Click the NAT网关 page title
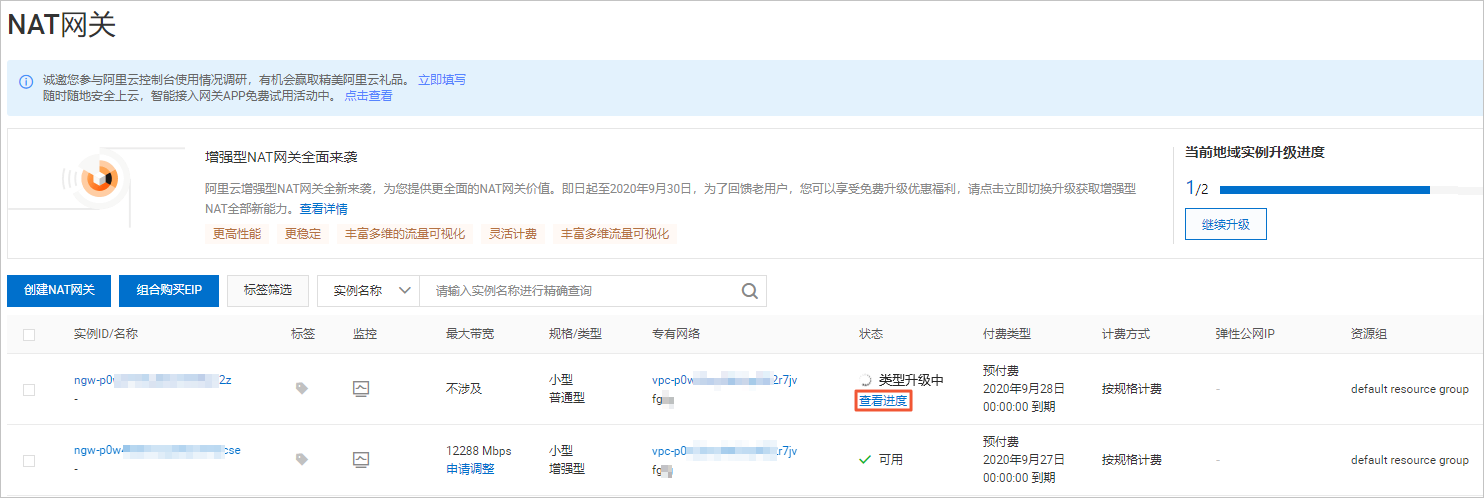Viewport: 1484px width, 498px height. click(62, 26)
